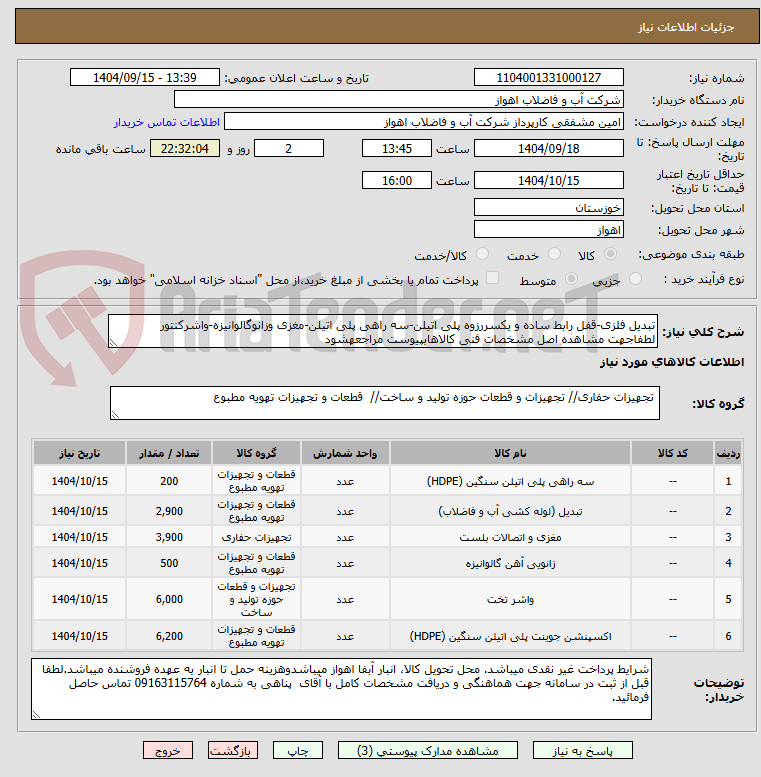
Task: Click the quantity 500 cell
Action: pos(169,563)
